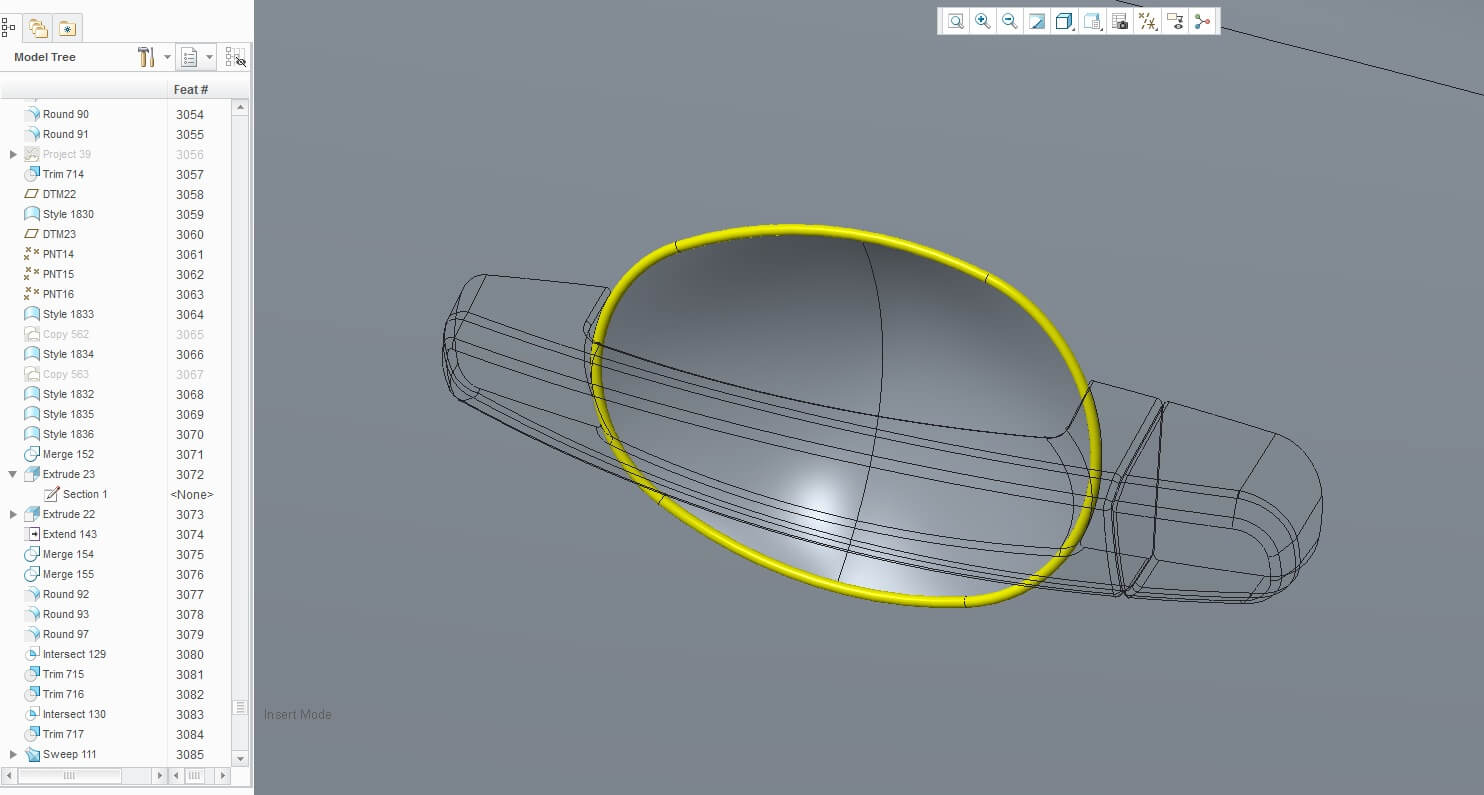Click the model tree vertical scrollbar thumb

click(x=240, y=707)
